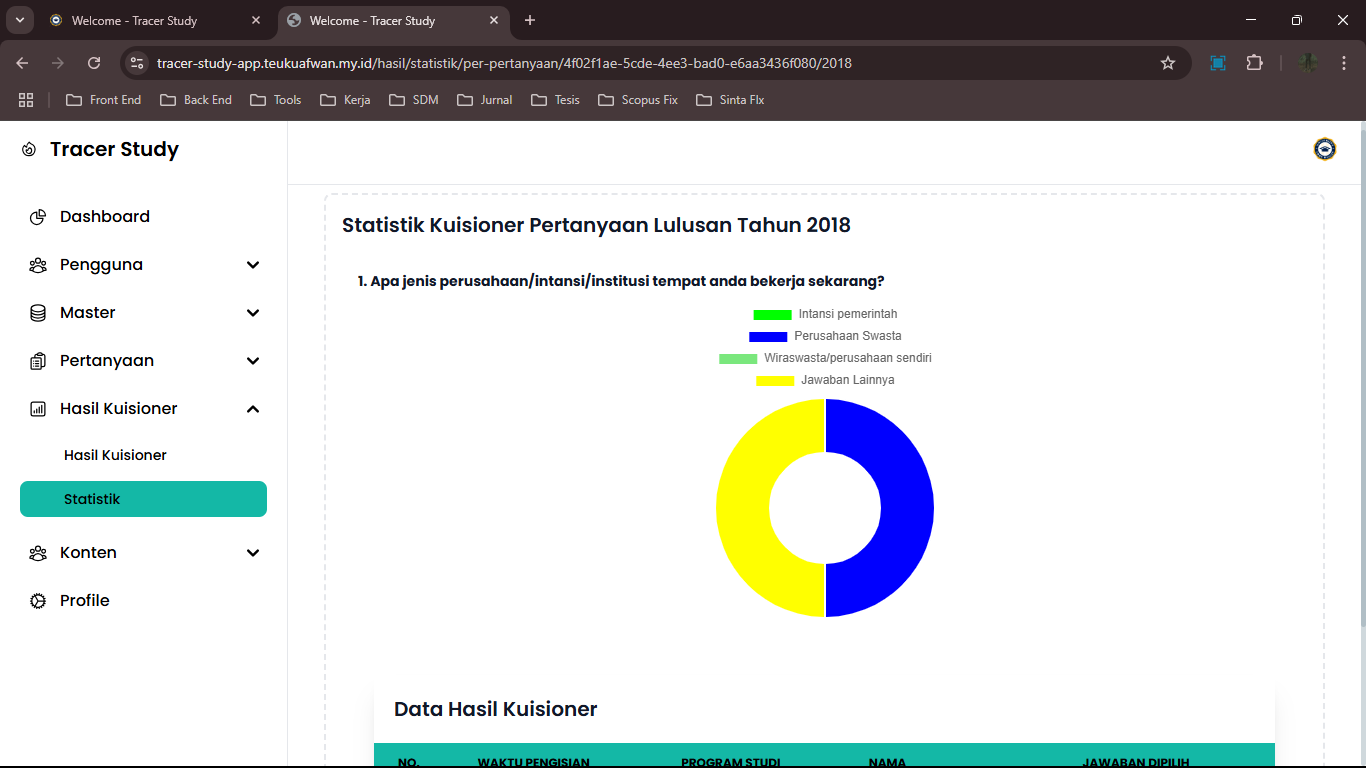Toggle Perusahaan Swasta legend item
Image resolution: width=1366 pixels, height=768 pixels.
point(825,336)
